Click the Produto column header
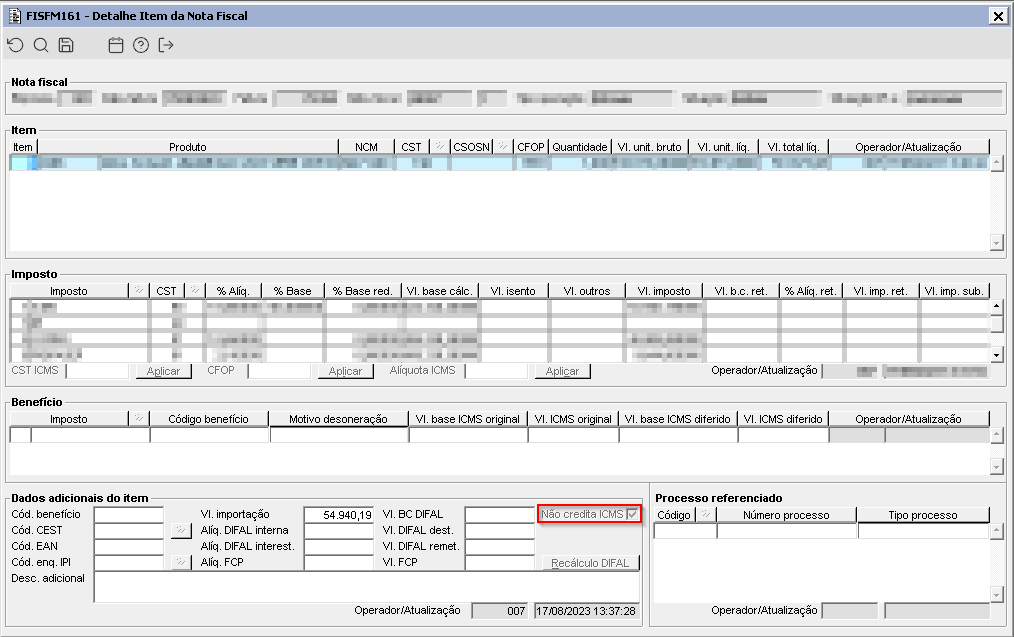The width and height of the screenshot is (1014, 637). pyautogui.click(x=188, y=147)
